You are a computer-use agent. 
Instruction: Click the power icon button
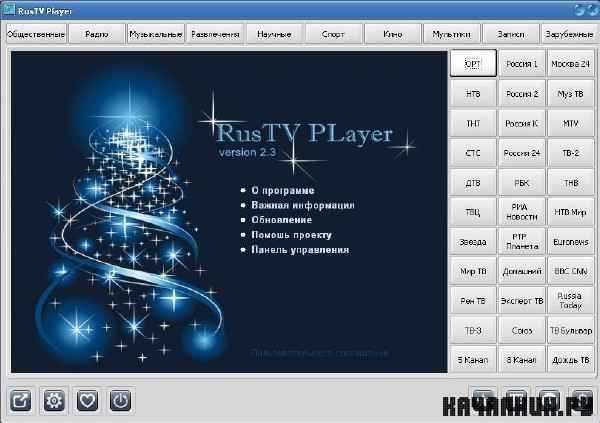[x=120, y=401]
